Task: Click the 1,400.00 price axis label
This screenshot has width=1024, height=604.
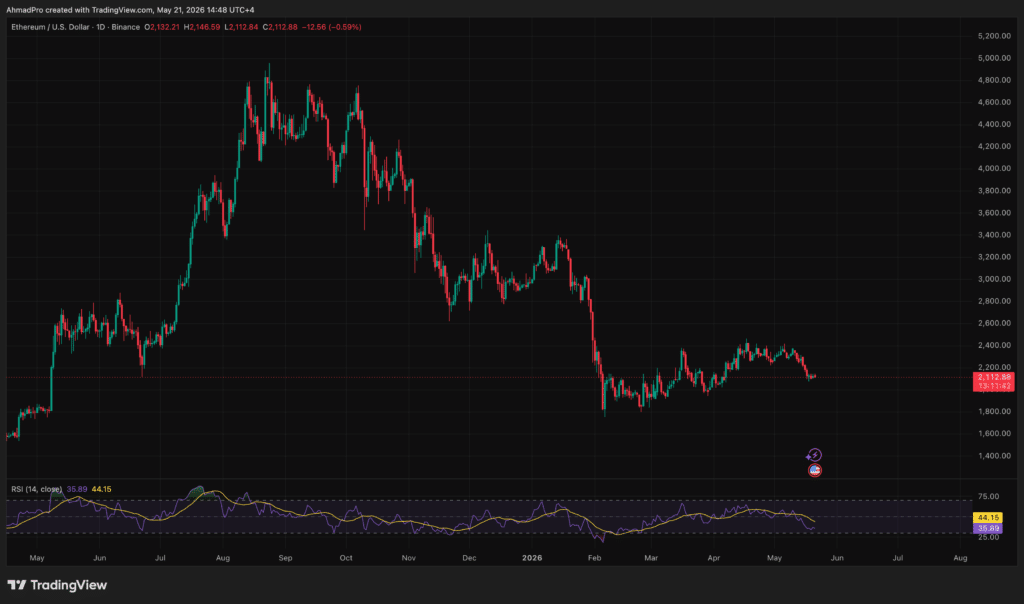Action: [994, 456]
